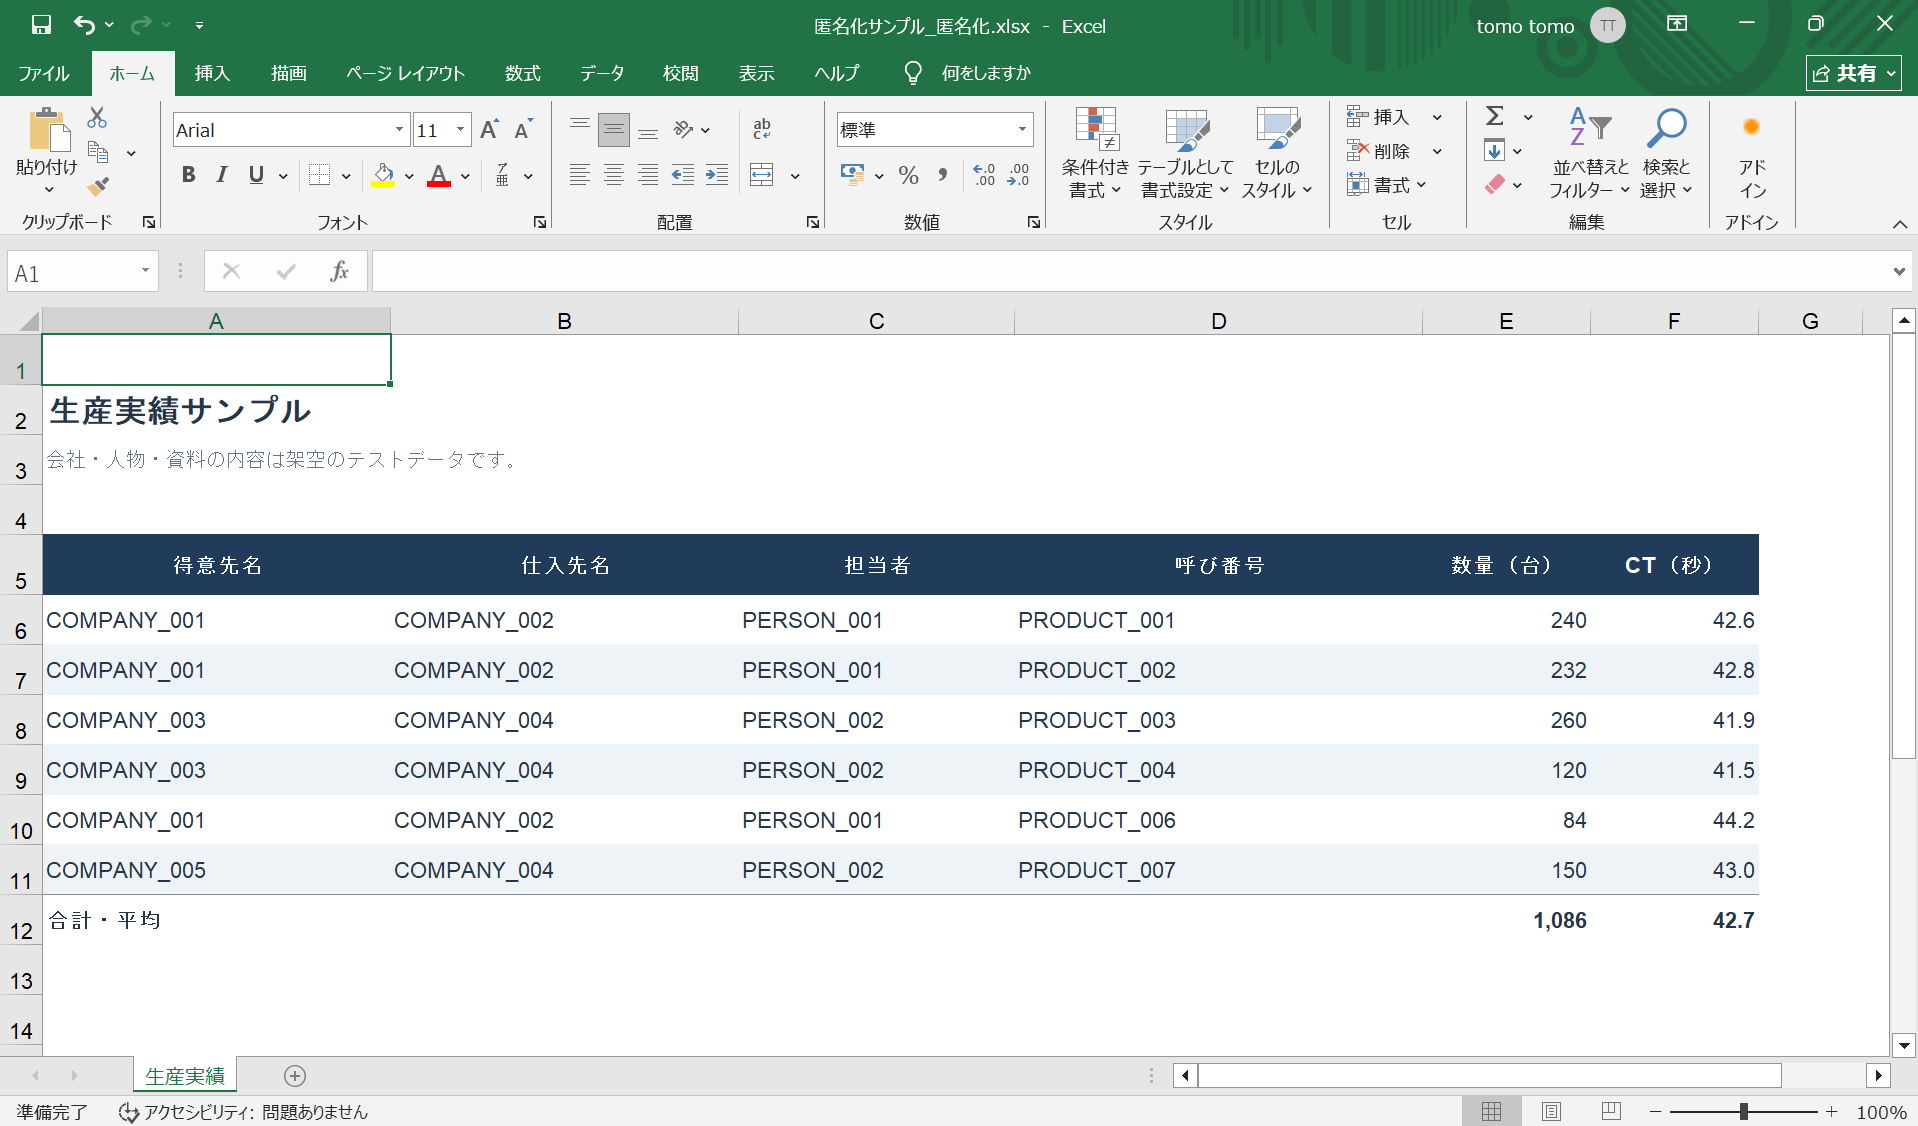Open the ページ レイアウト tab
This screenshot has width=1918, height=1126.
pos(405,73)
